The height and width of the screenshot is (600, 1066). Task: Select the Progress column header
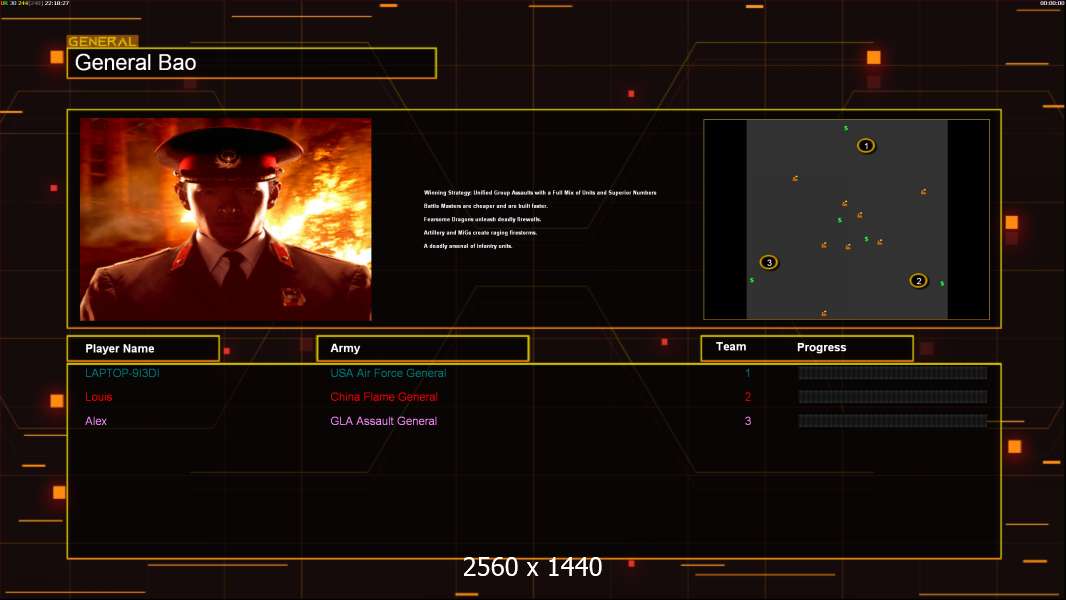pyautogui.click(x=821, y=347)
